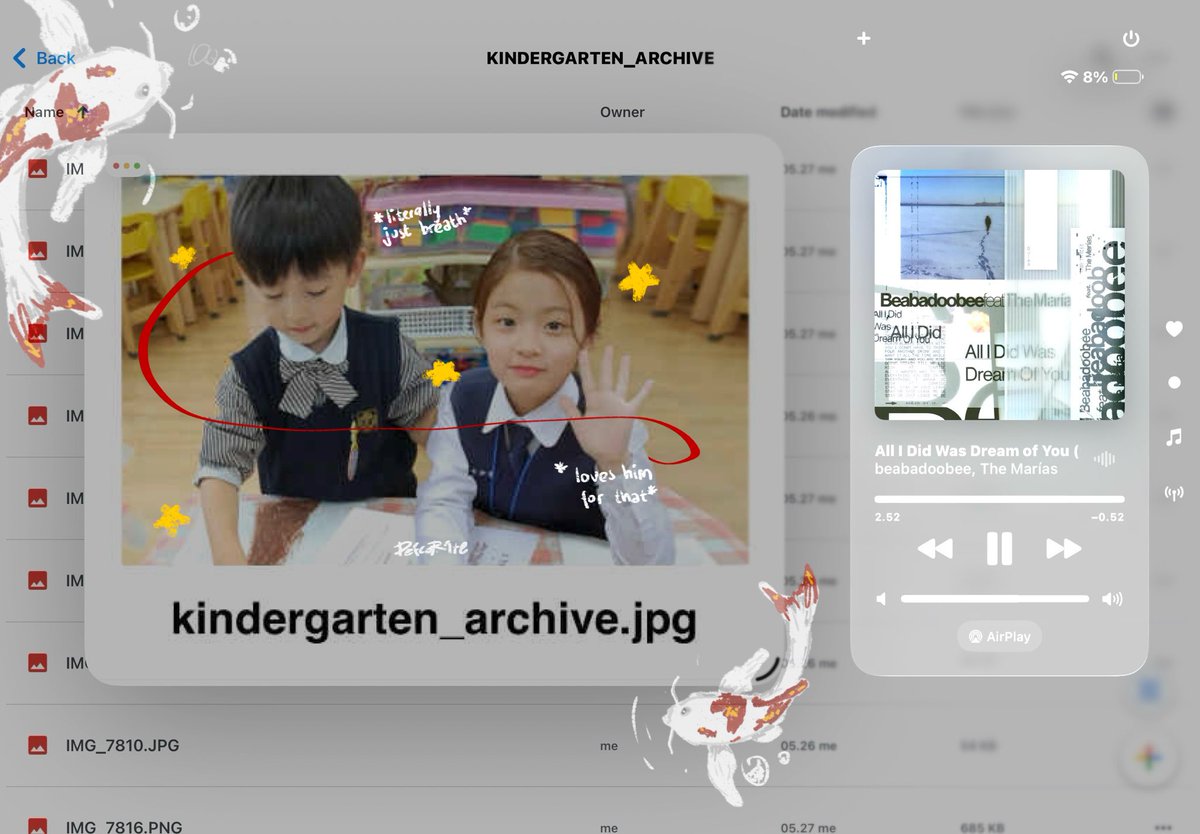This screenshot has width=1200, height=834.
Task: Tap the audio waveform icon beside song title
Action: pyautogui.click(x=1104, y=459)
